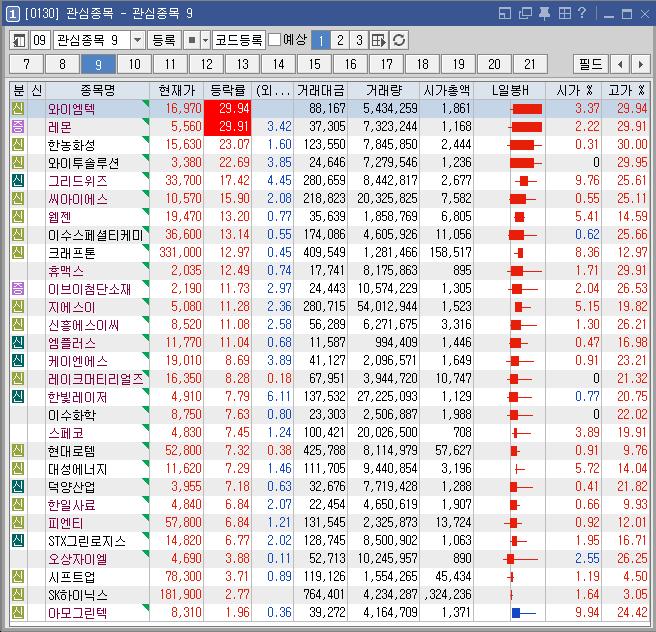
Task: Page group tabs left with arrow
Action: [620, 64]
